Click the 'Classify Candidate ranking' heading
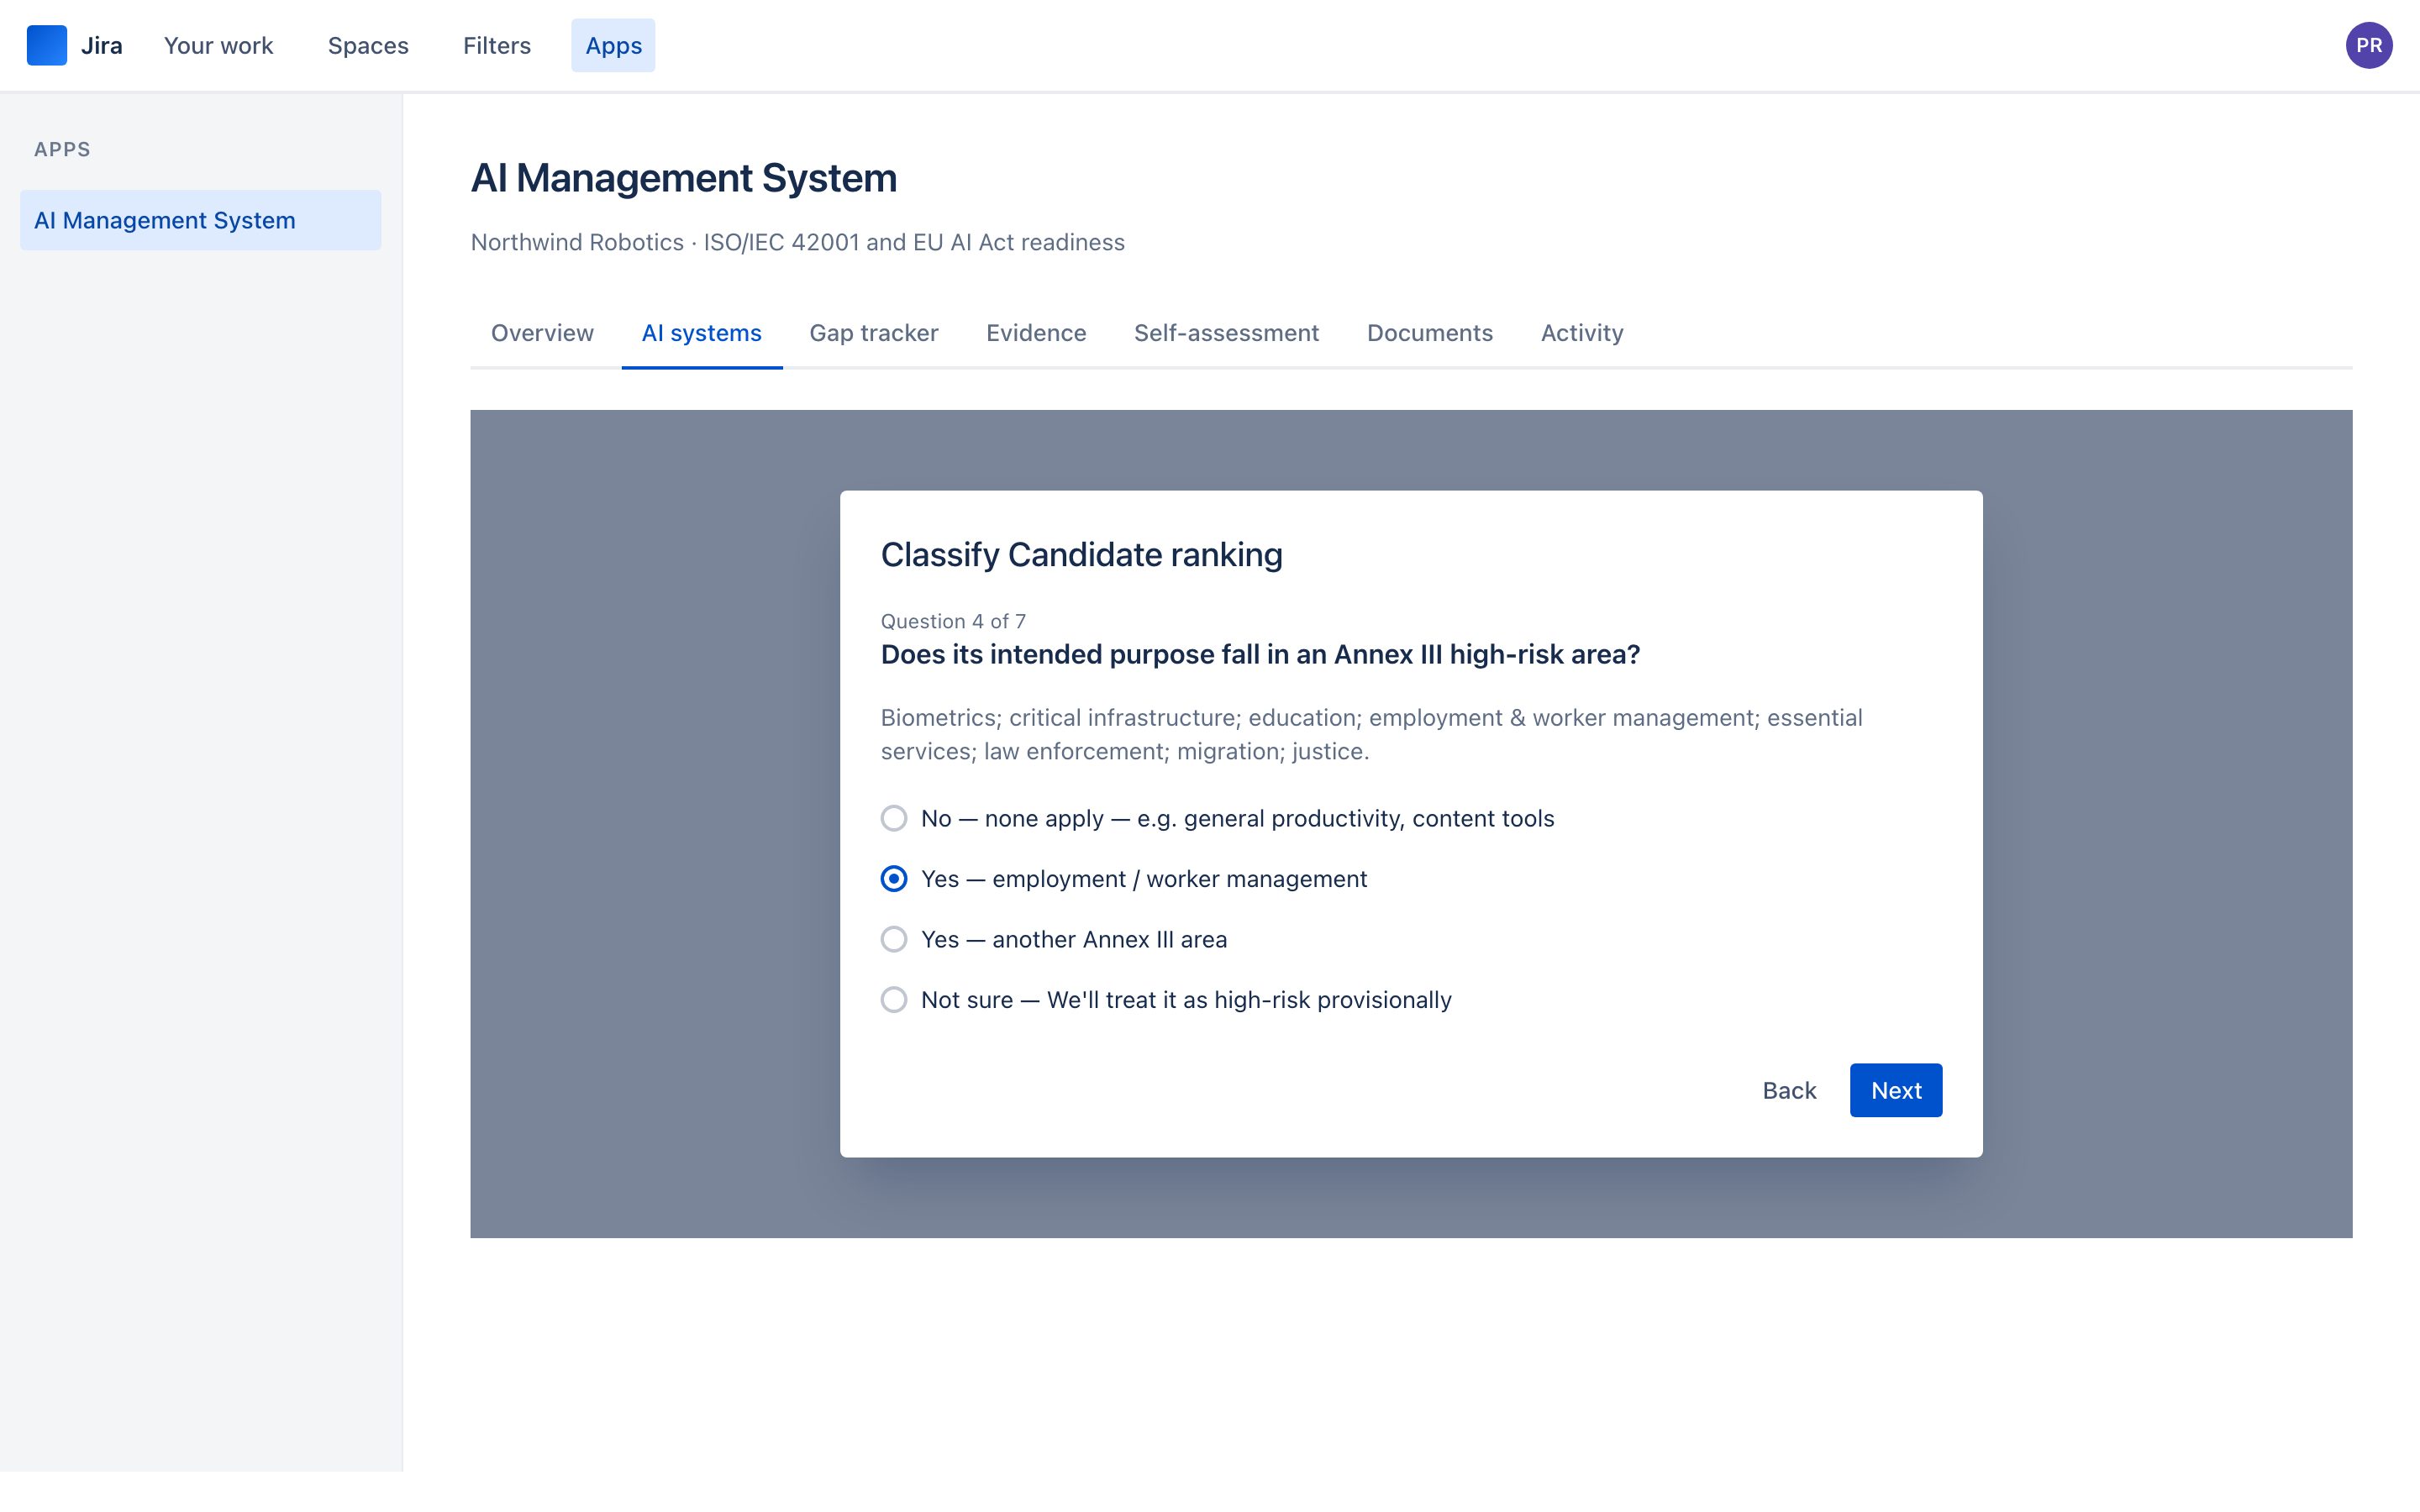This screenshot has height=1512, width=2420. (x=1081, y=554)
